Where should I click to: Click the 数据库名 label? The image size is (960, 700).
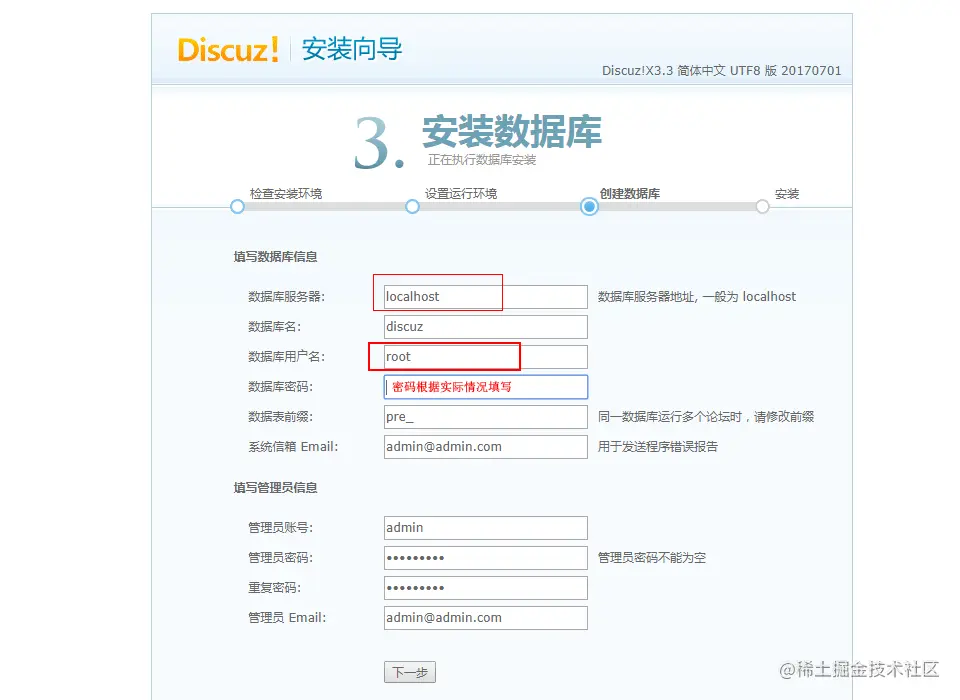(x=274, y=327)
